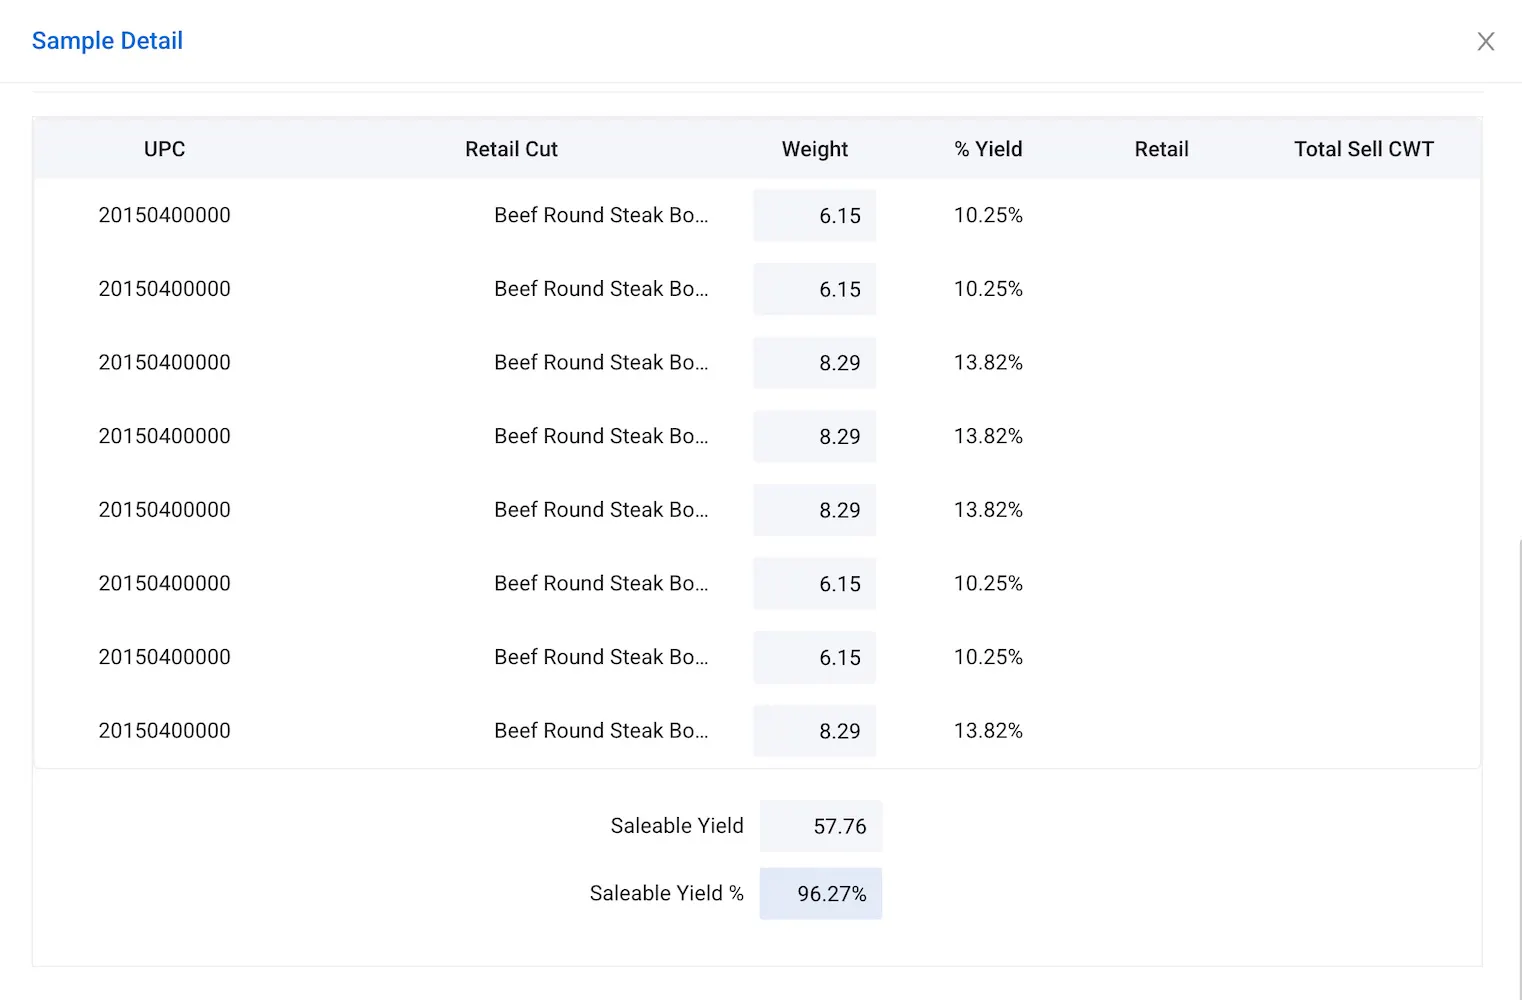Close the Sample Detail dialog
This screenshot has width=1522, height=1000.
(1486, 41)
